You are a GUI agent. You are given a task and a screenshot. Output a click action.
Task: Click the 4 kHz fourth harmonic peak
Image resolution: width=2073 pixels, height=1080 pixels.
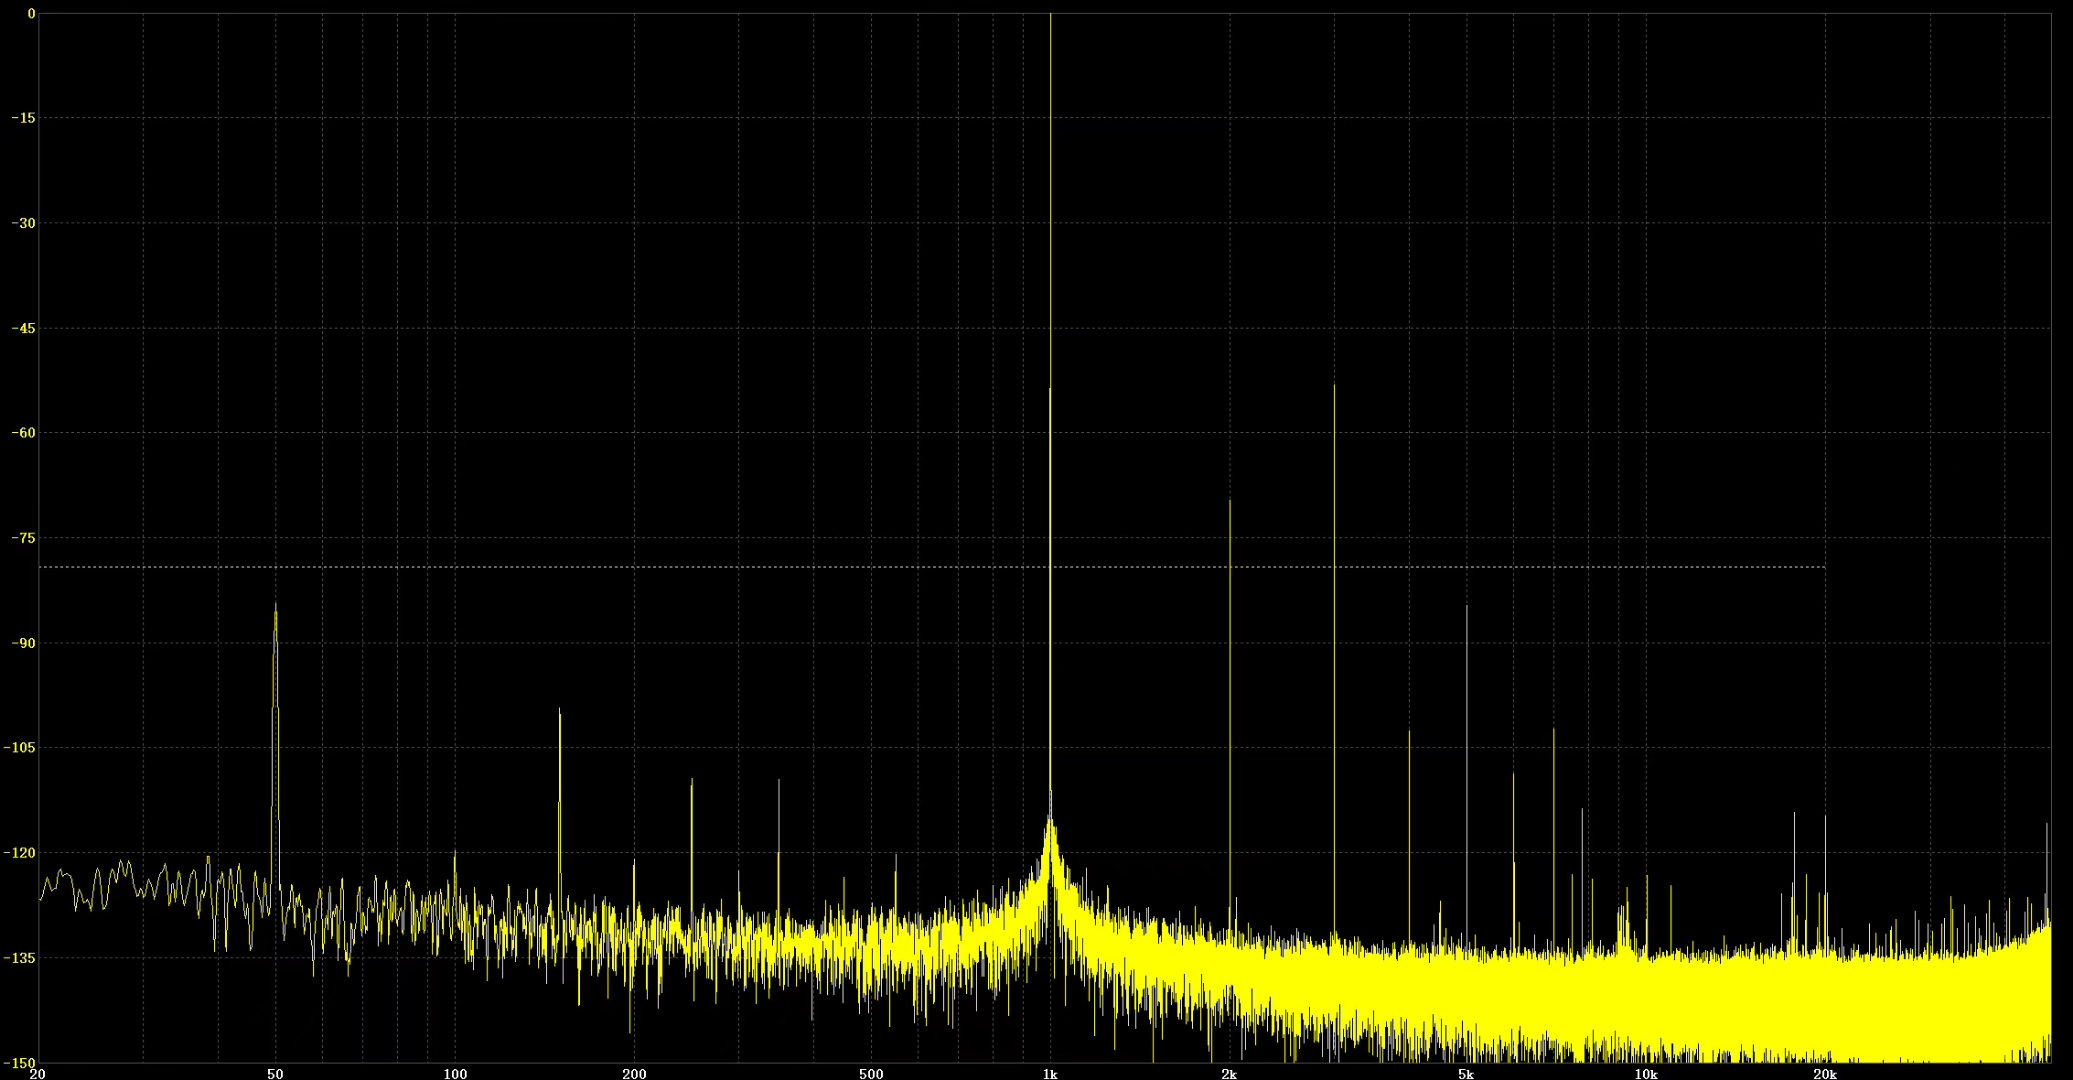tap(1409, 836)
